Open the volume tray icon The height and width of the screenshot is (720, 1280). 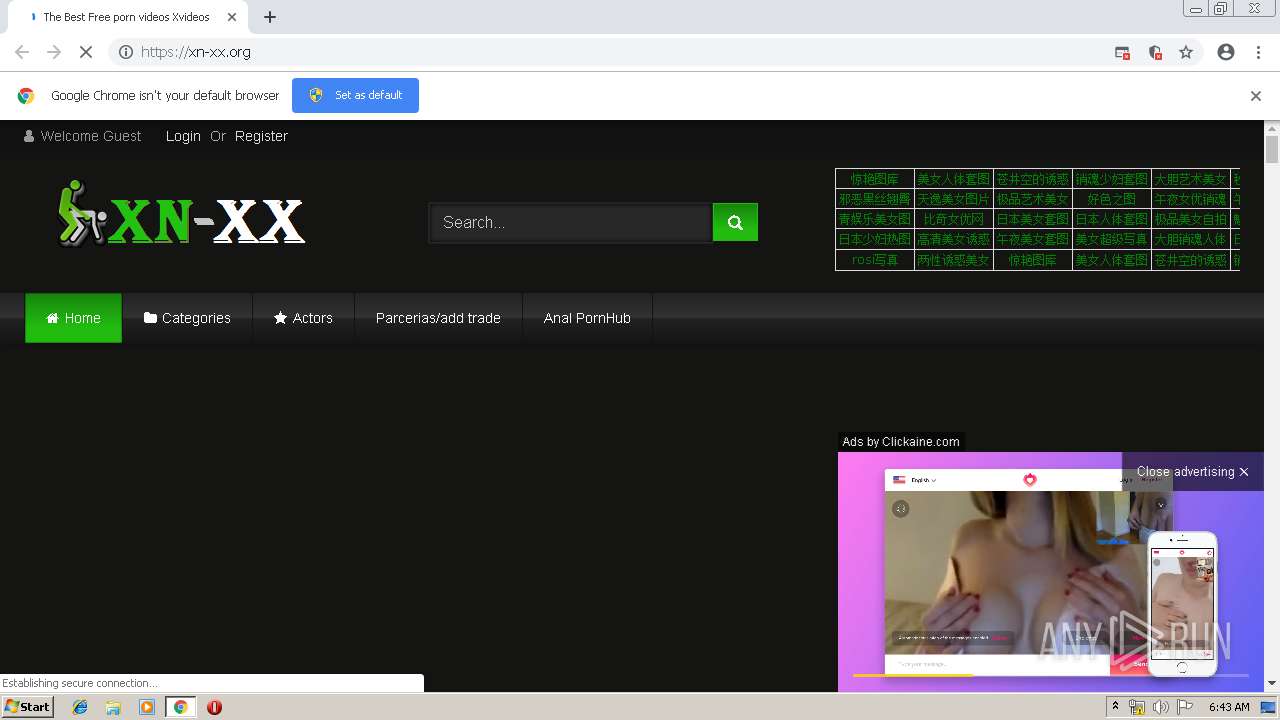[1161, 707]
